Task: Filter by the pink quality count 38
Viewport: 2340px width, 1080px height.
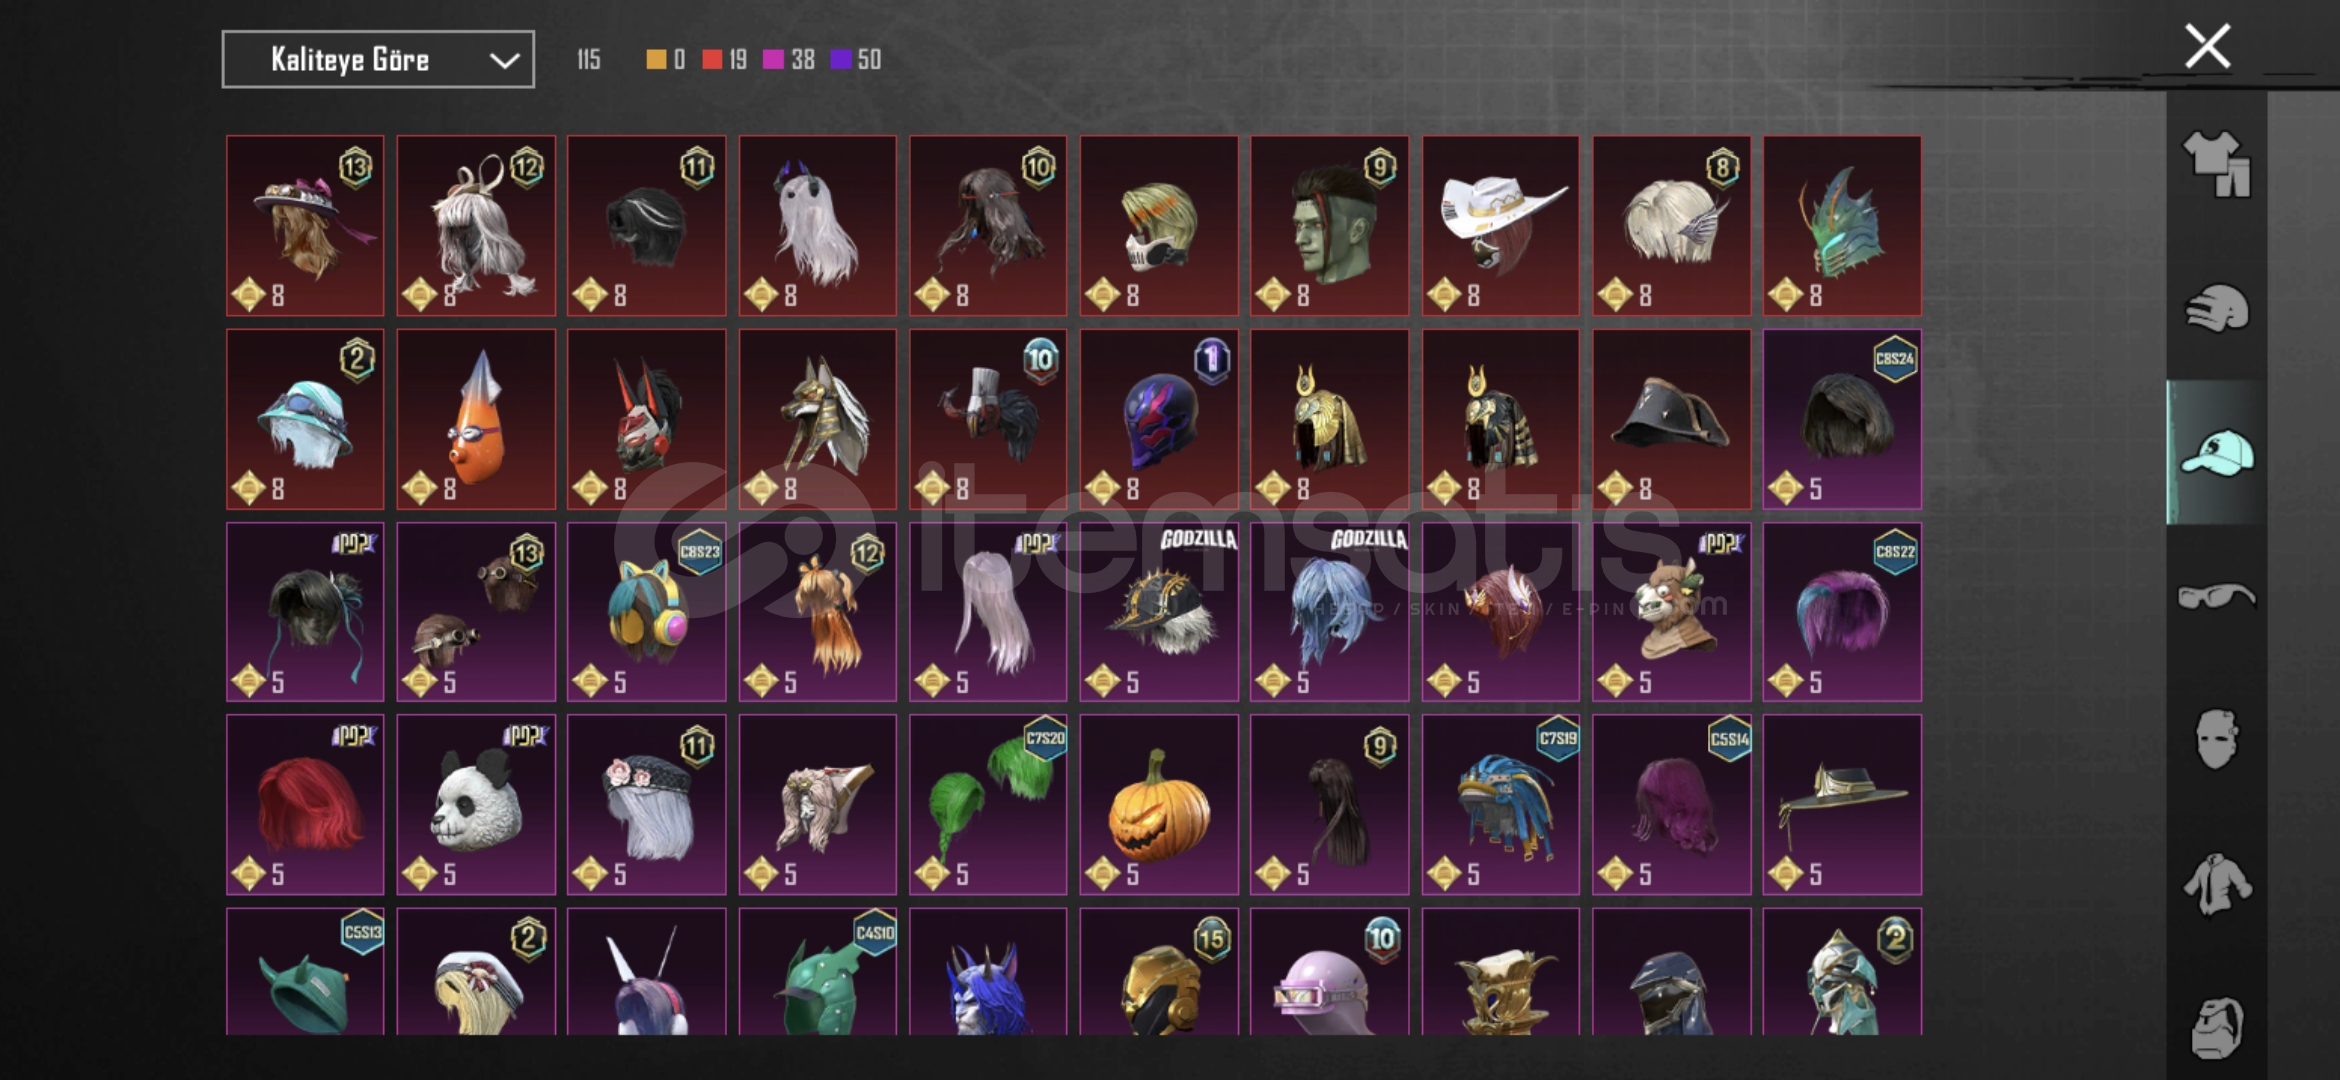Action: [x=789, y=60]
